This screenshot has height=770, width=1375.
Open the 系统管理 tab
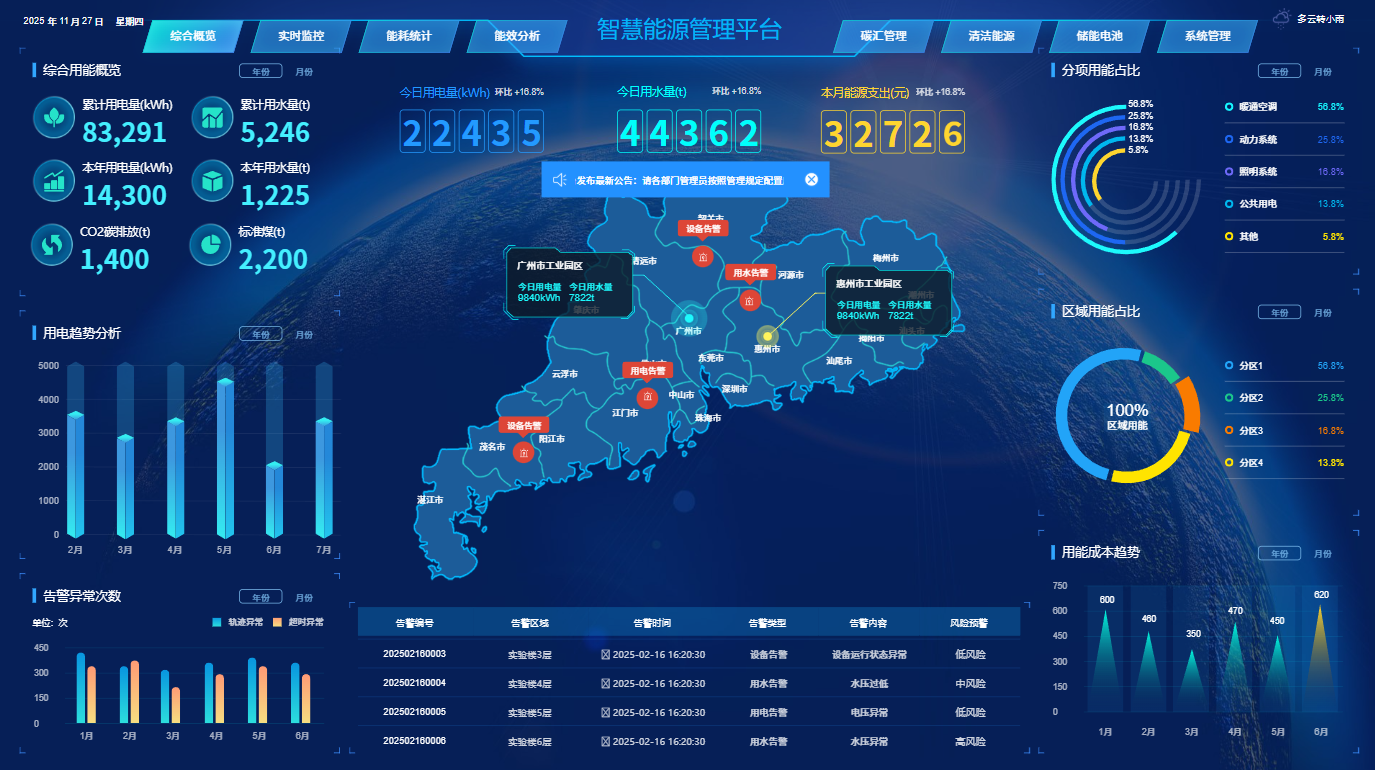1207,36
